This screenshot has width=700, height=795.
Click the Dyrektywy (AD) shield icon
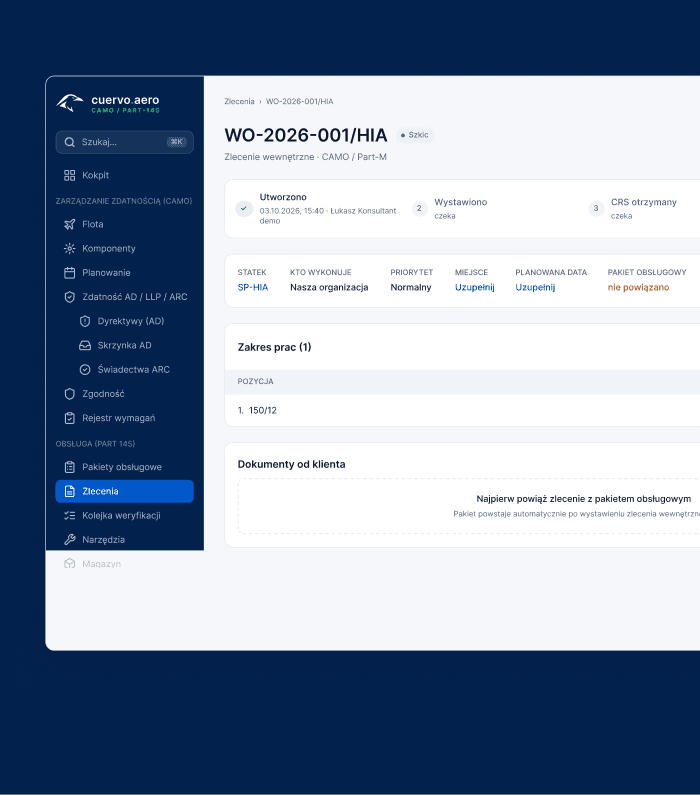pyautogui.click(x=85, y=321)
